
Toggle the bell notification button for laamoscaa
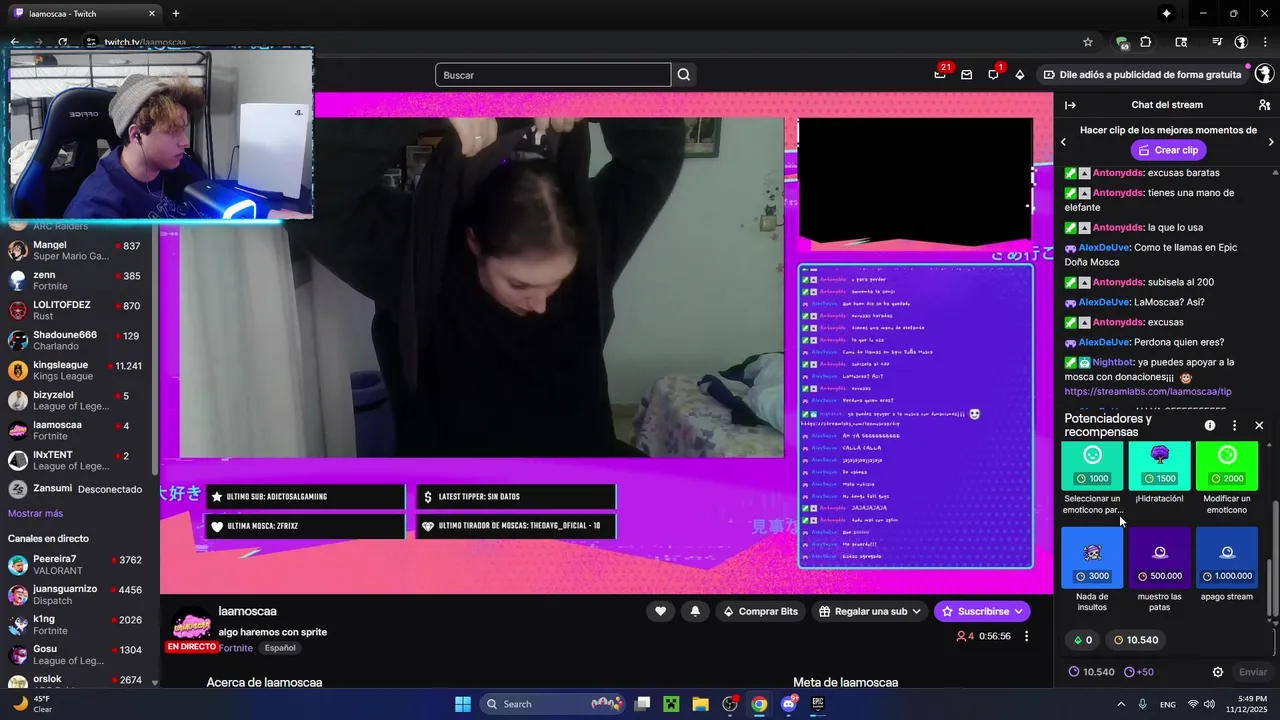pyautogui.click(x=695, y=611)
